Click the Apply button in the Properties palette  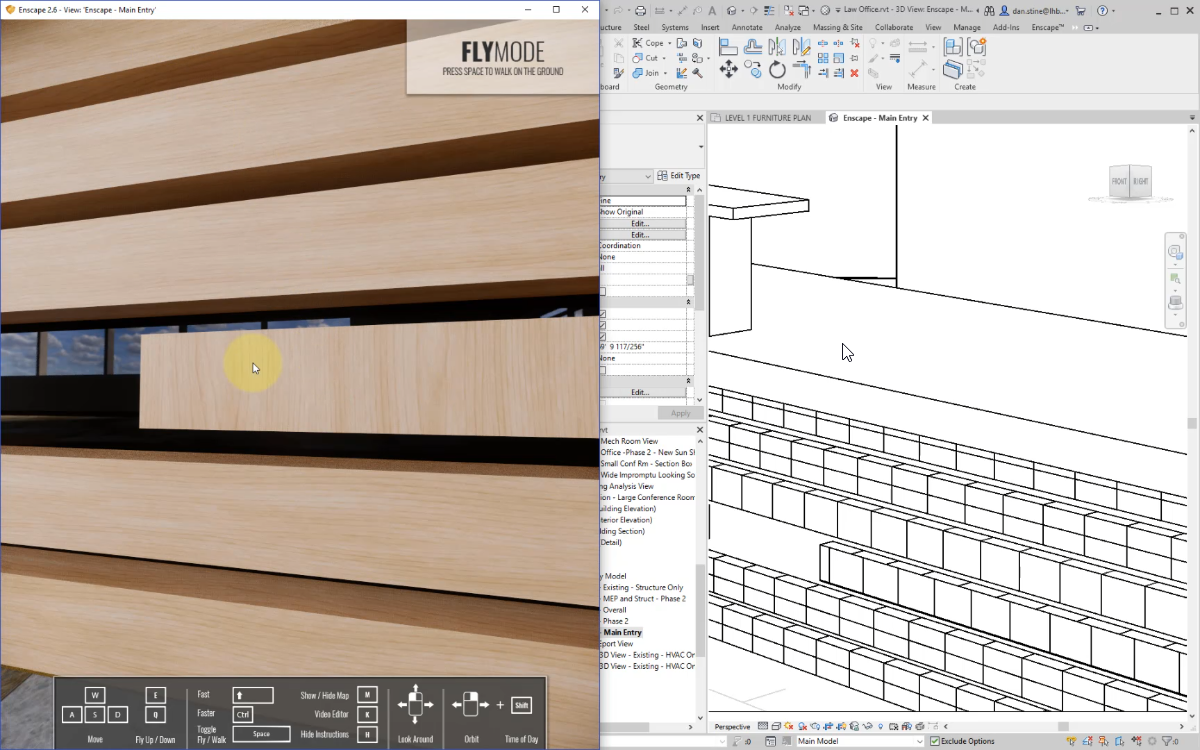[680, 412]
